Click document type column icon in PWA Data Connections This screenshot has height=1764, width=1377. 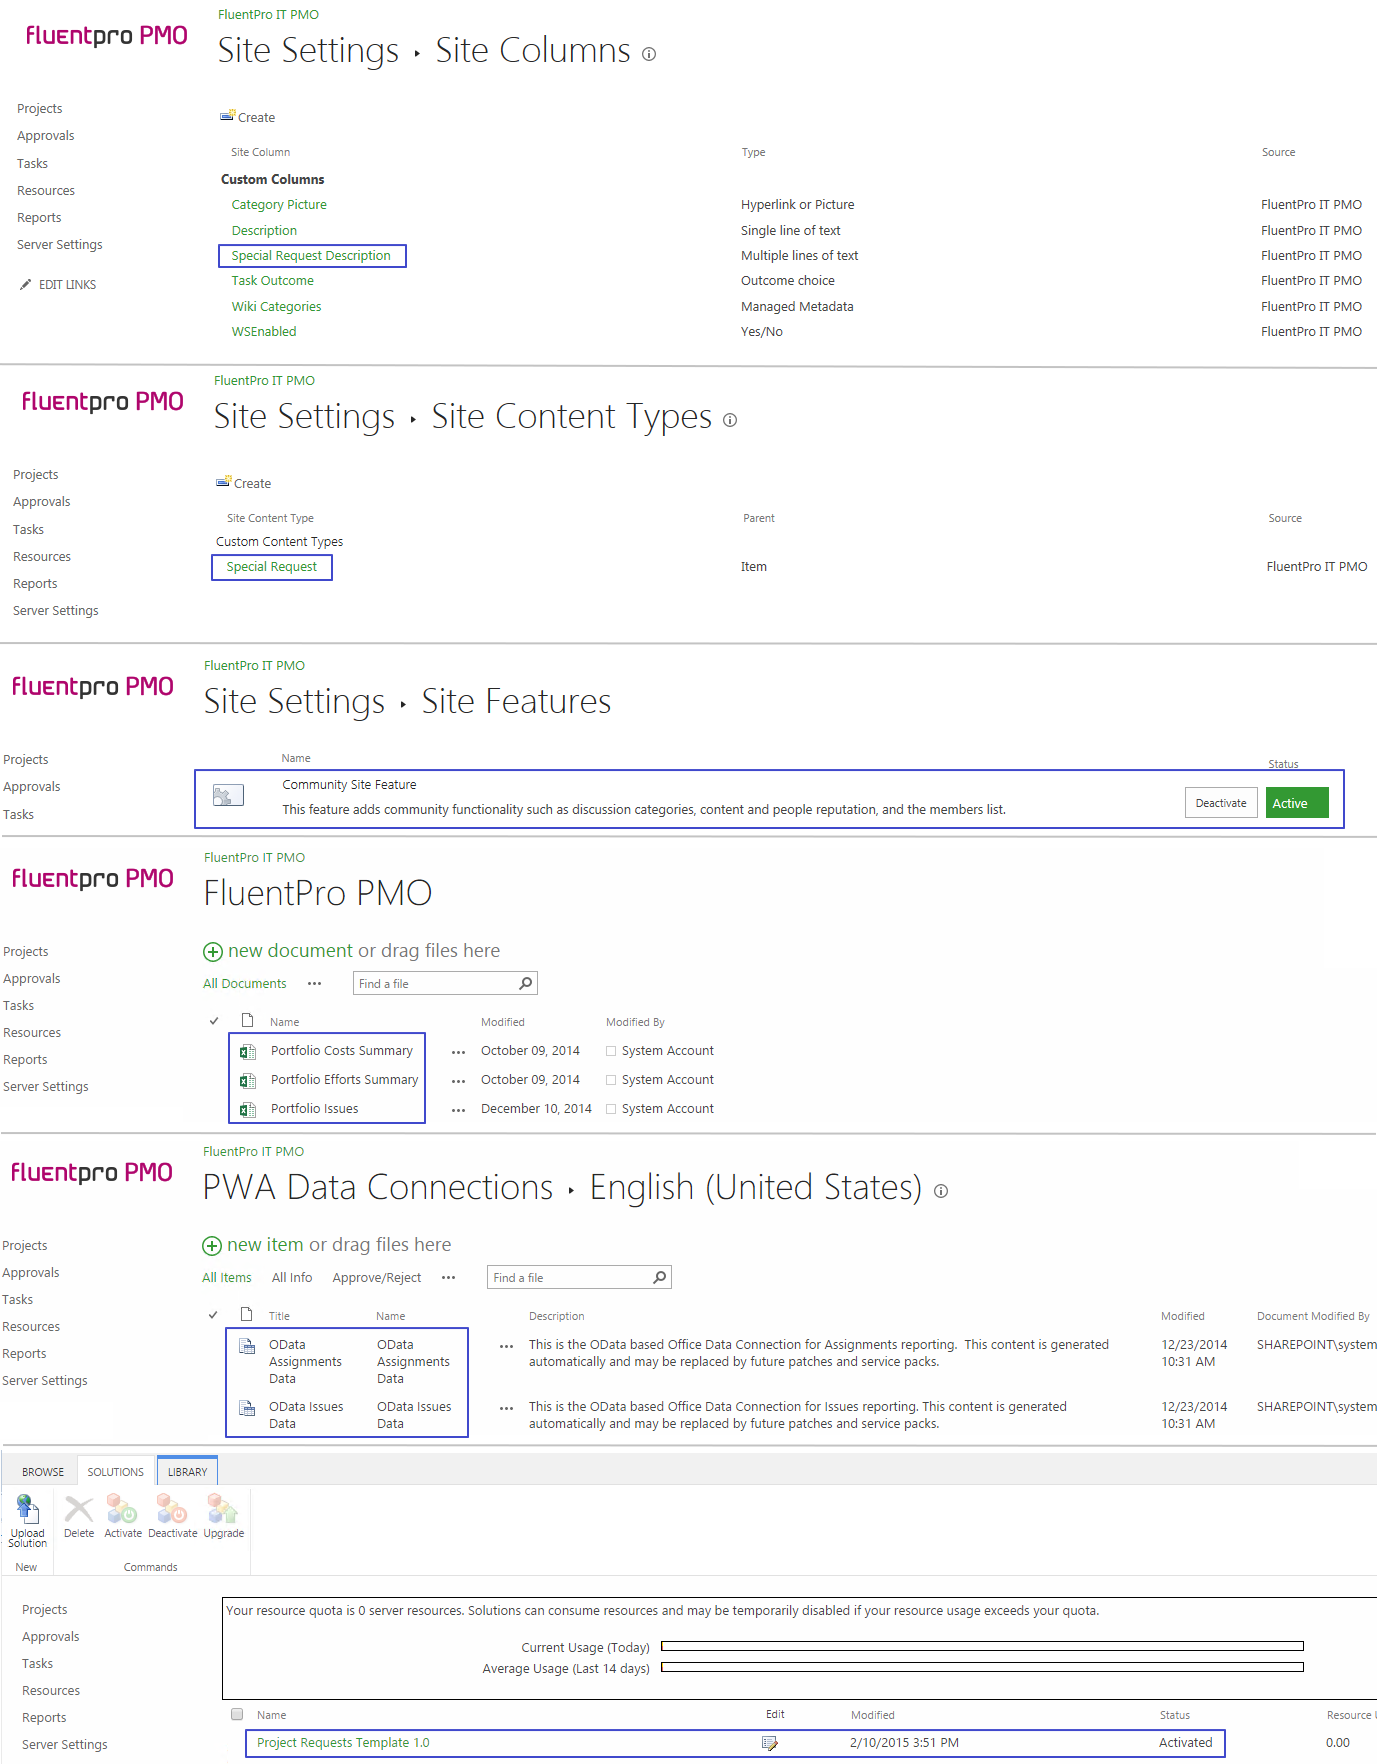pyautogui.click(x=246, y=1315)
